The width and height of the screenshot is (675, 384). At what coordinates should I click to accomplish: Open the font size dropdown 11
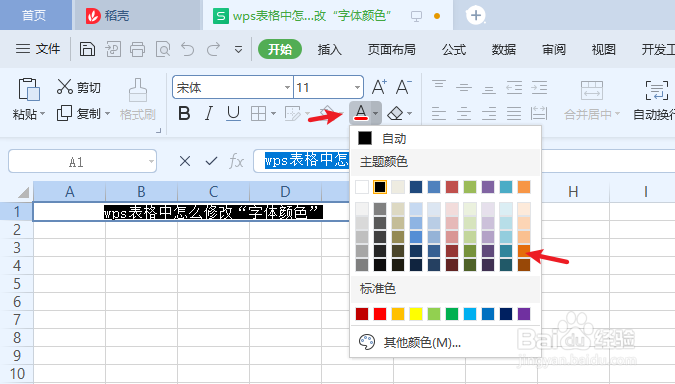(x=357, y=88)
